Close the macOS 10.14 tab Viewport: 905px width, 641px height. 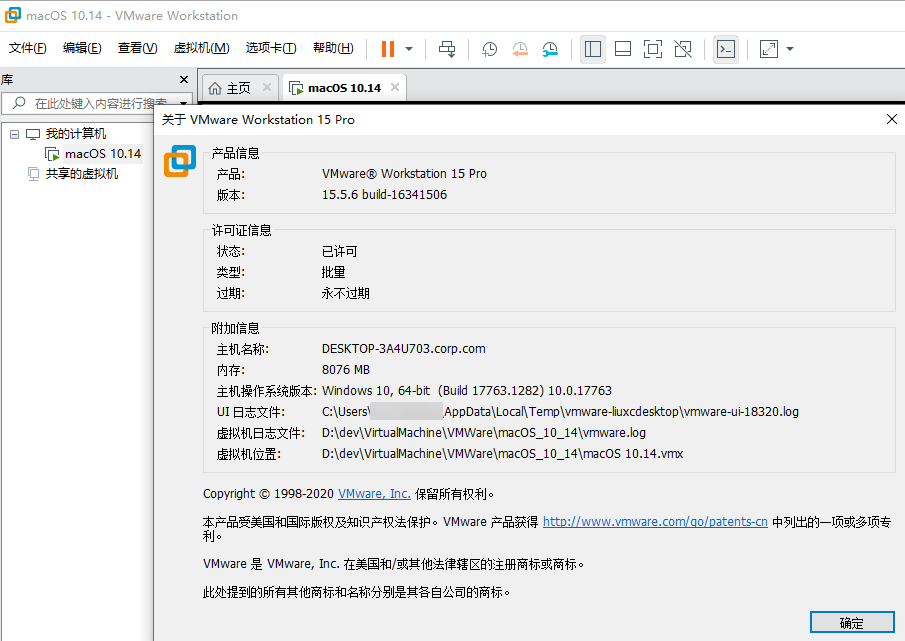coord(395,87)
